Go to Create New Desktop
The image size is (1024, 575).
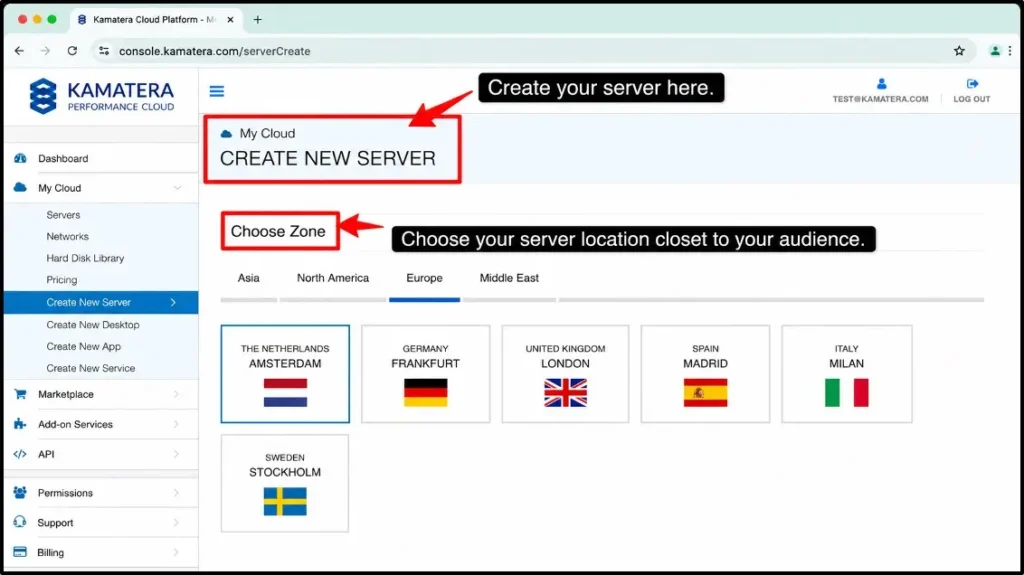[93, 325]
